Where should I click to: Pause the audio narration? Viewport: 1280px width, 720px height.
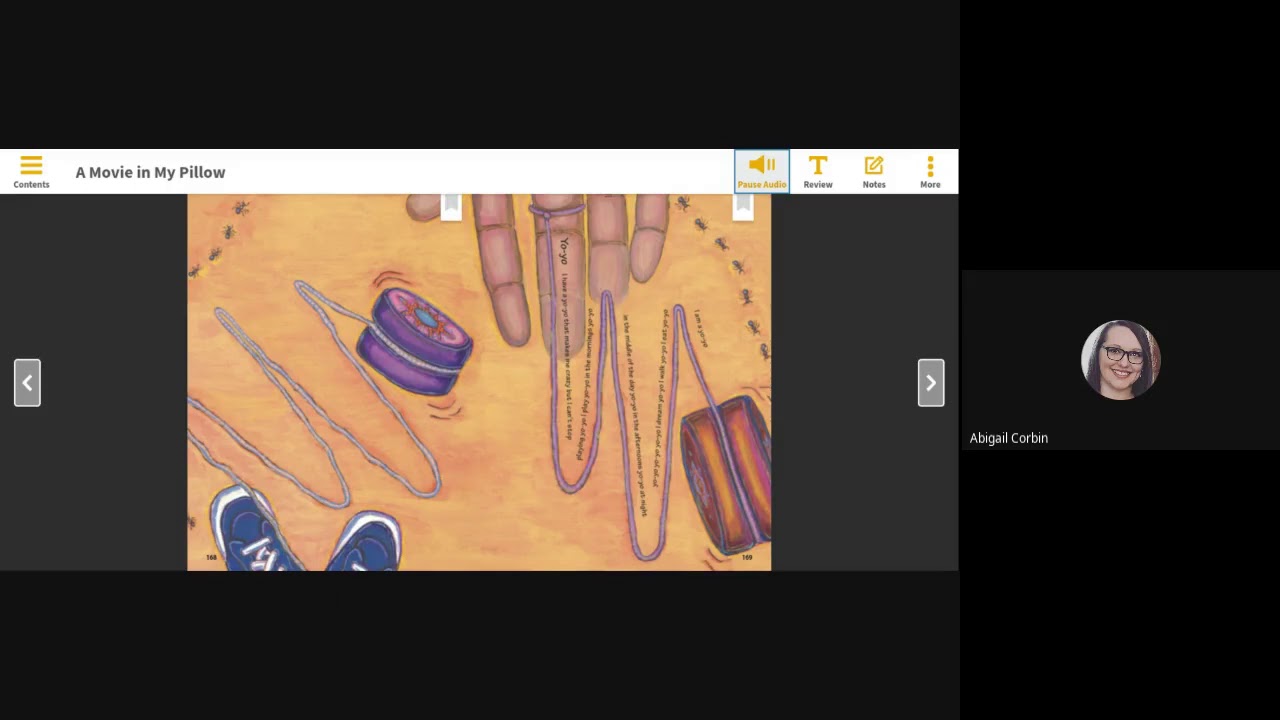[762, 171]
